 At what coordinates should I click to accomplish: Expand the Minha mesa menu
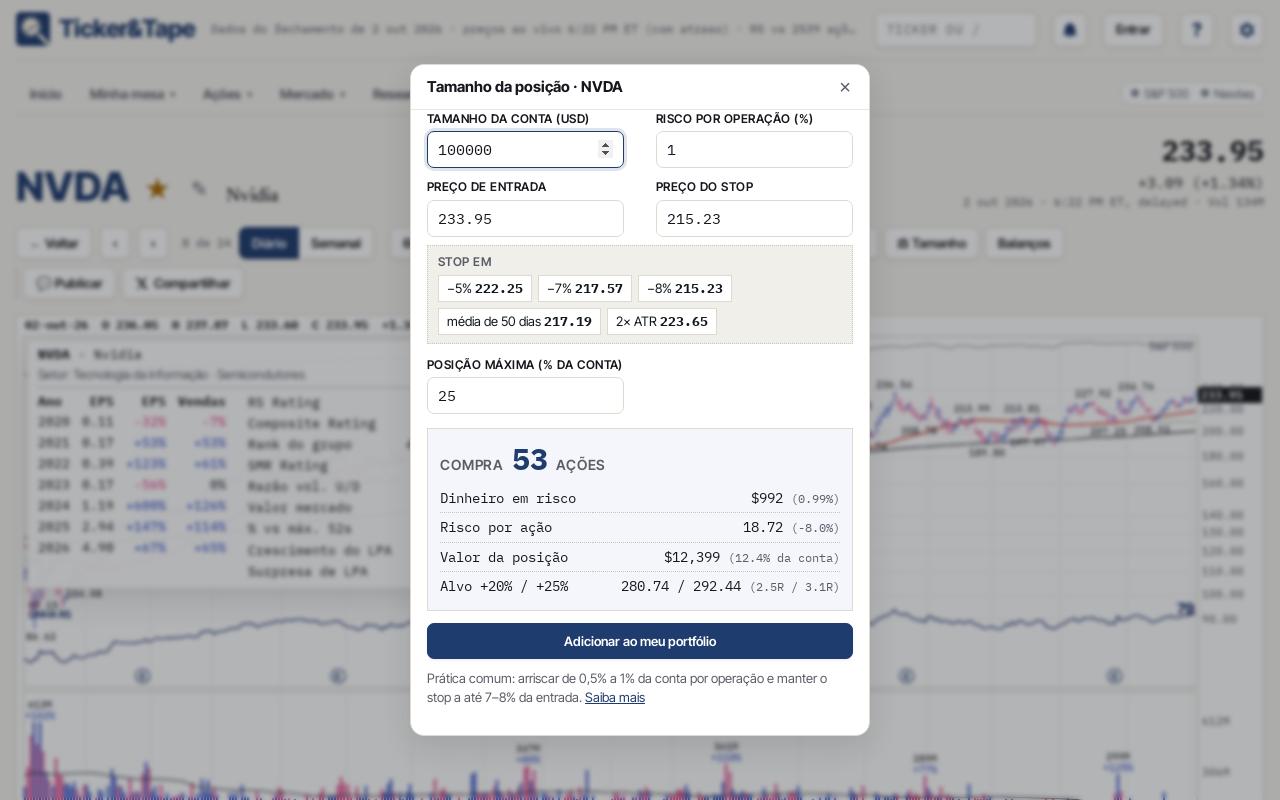pyautogui.click(x=133, y=94)
